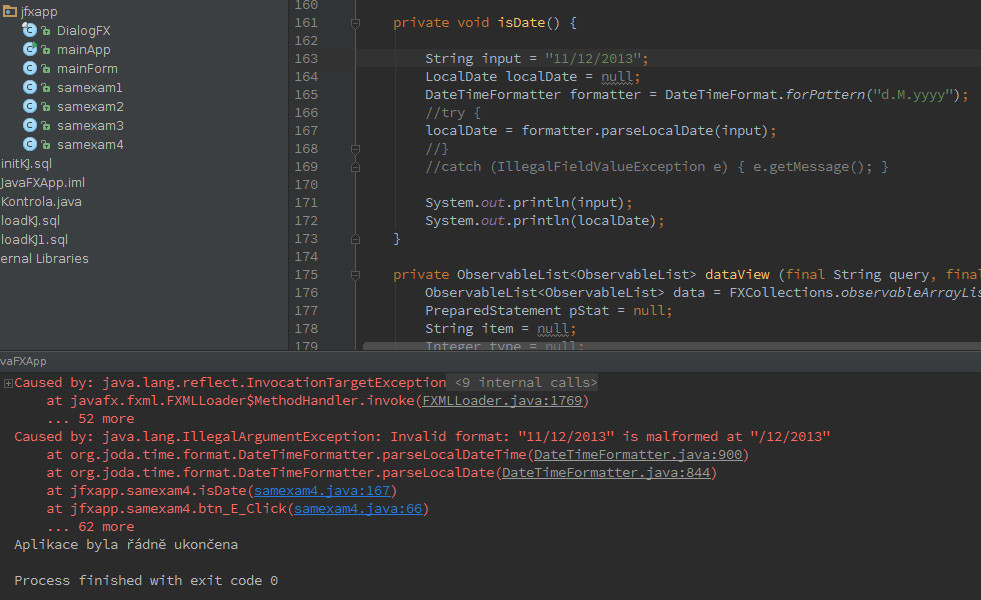Click the "... 62 more" console line

[90, 526]
